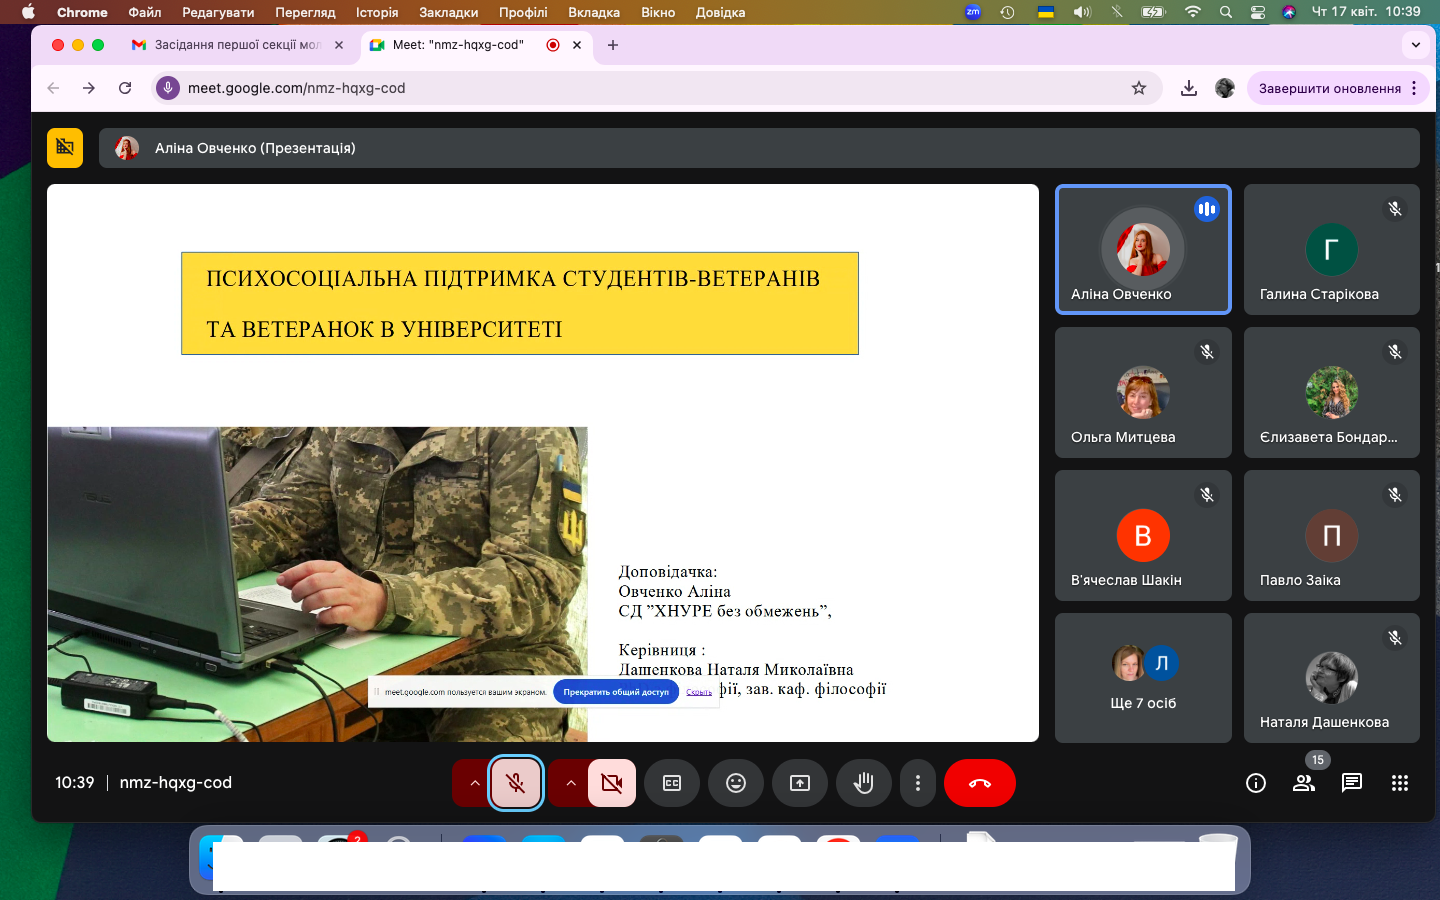Click the address bar URL field
Image resolution: width=1440 pixels, height=900 pixels.
tap(656, 88)
